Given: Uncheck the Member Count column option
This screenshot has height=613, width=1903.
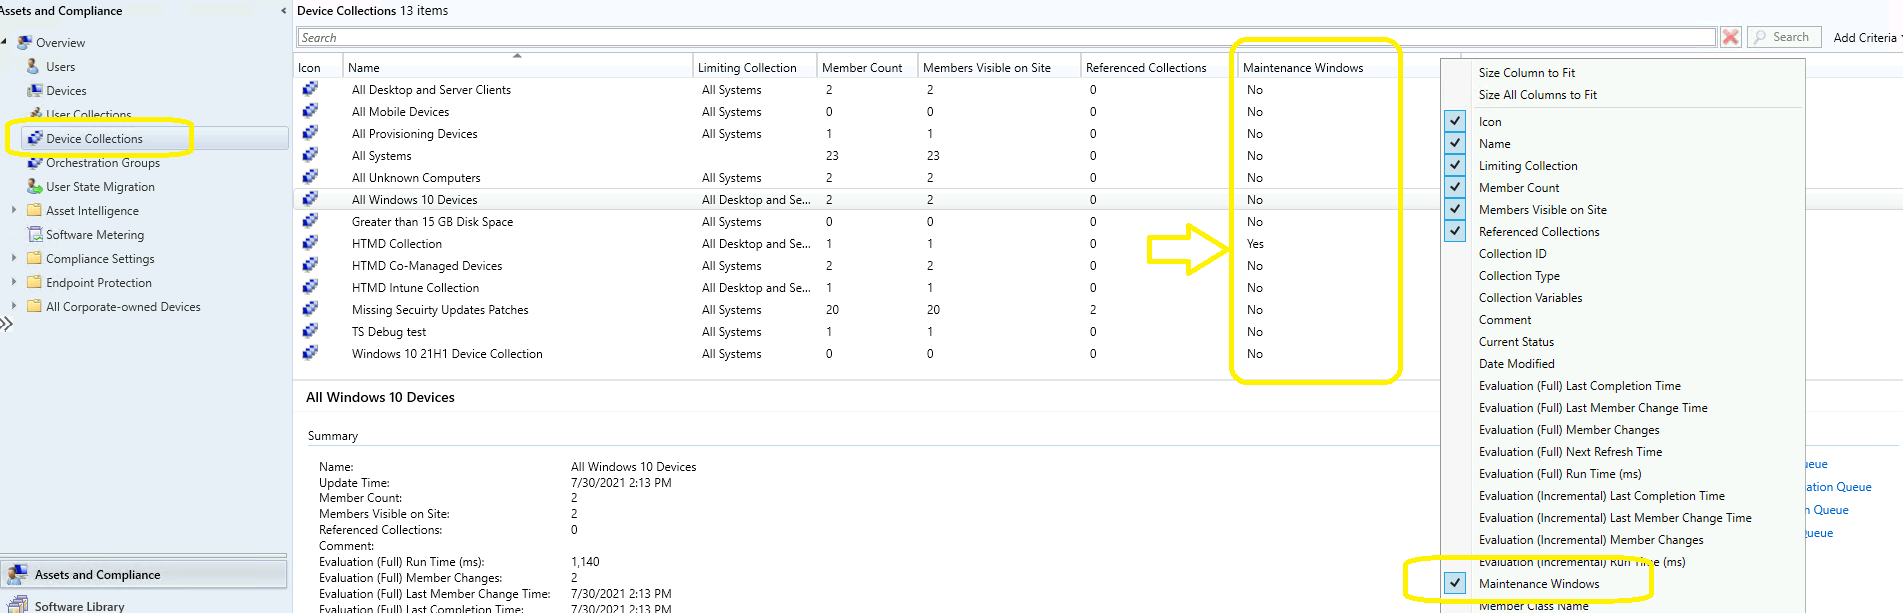Looking at the screenshot, I should click(1455, 187).
